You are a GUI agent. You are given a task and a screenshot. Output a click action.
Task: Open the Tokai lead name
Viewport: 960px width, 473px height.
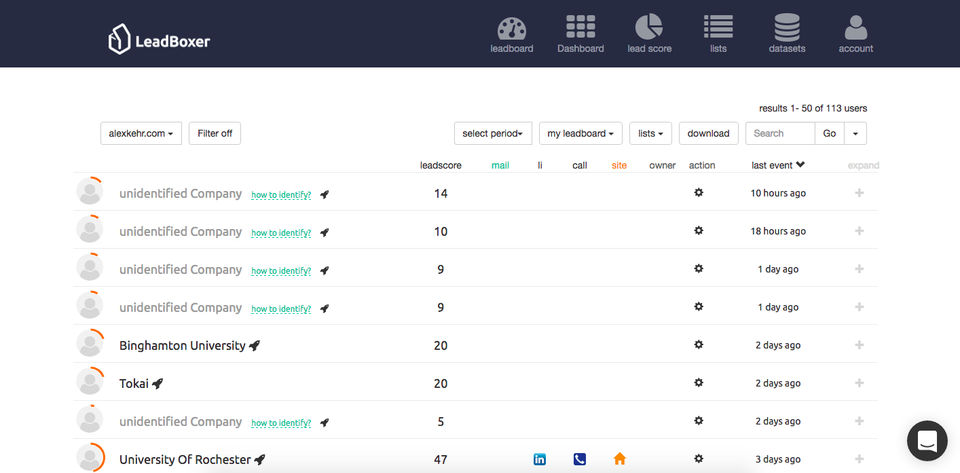point(133,384)
